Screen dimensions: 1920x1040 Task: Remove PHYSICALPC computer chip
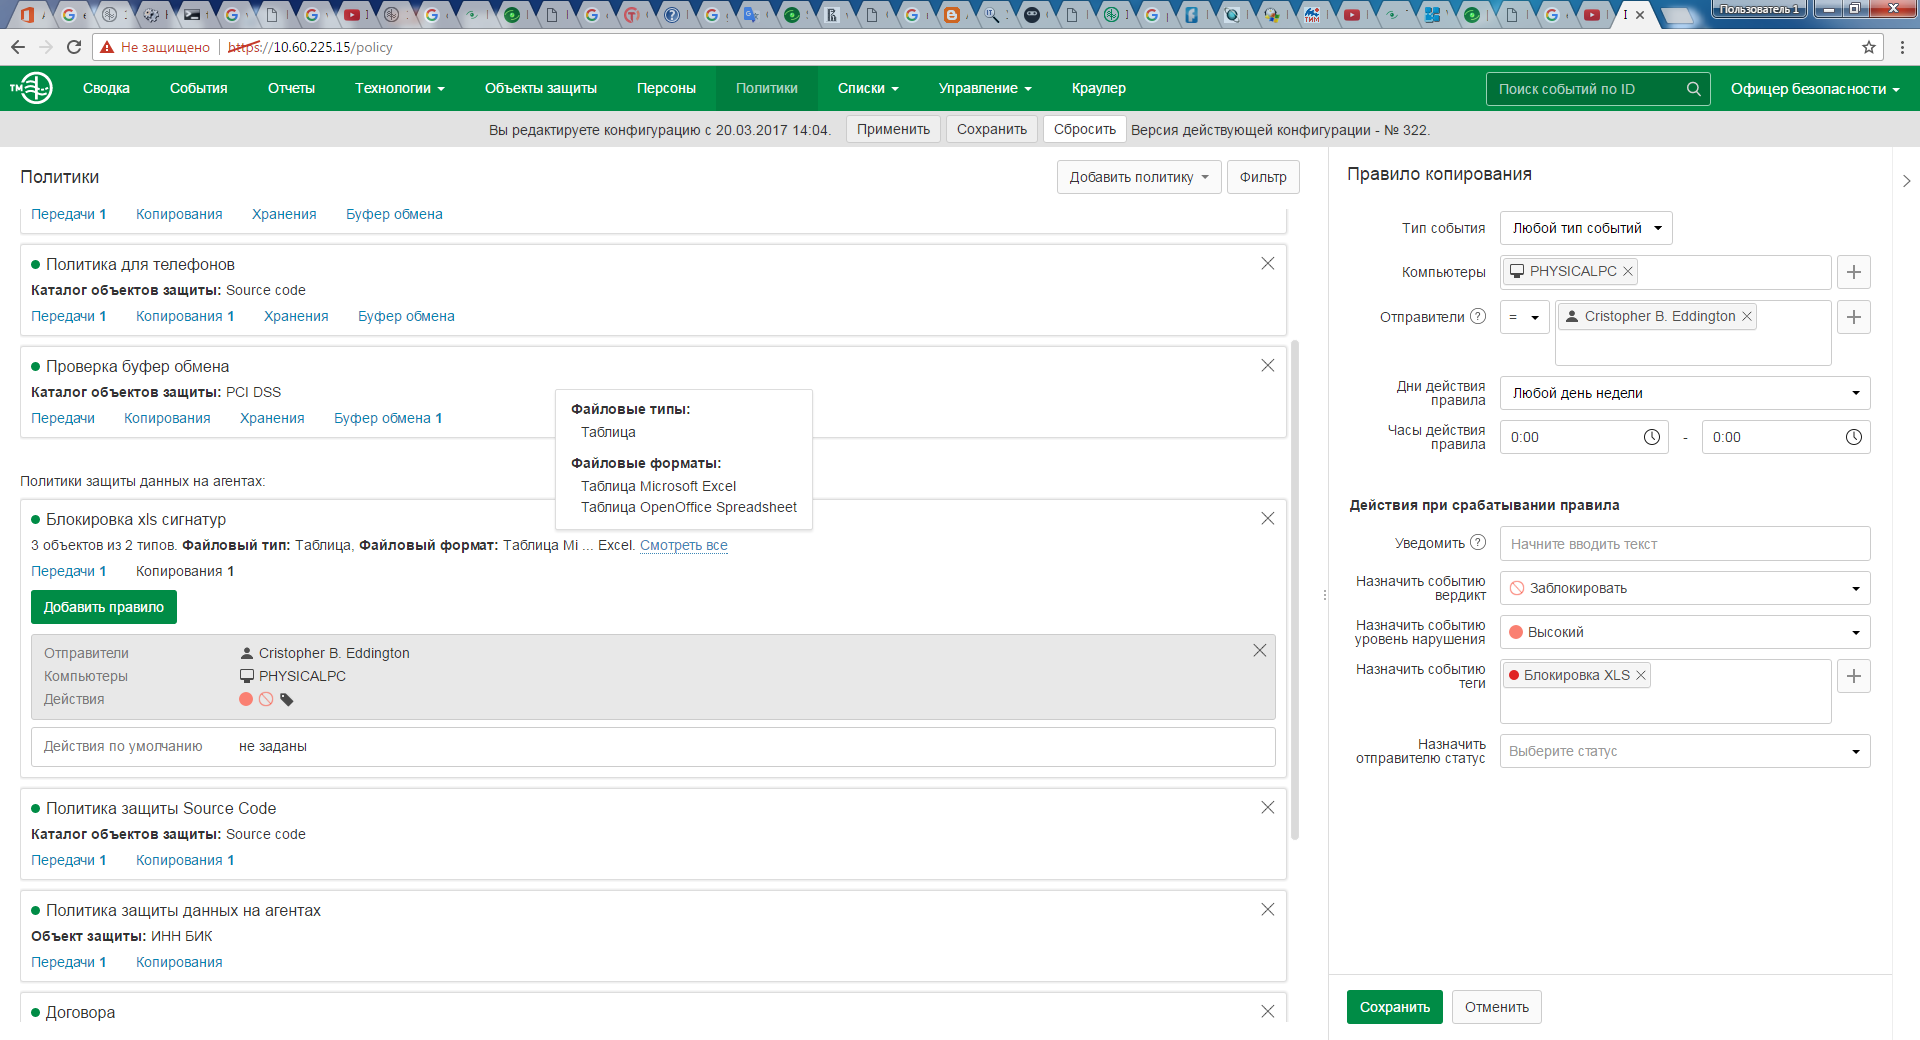1628,271
